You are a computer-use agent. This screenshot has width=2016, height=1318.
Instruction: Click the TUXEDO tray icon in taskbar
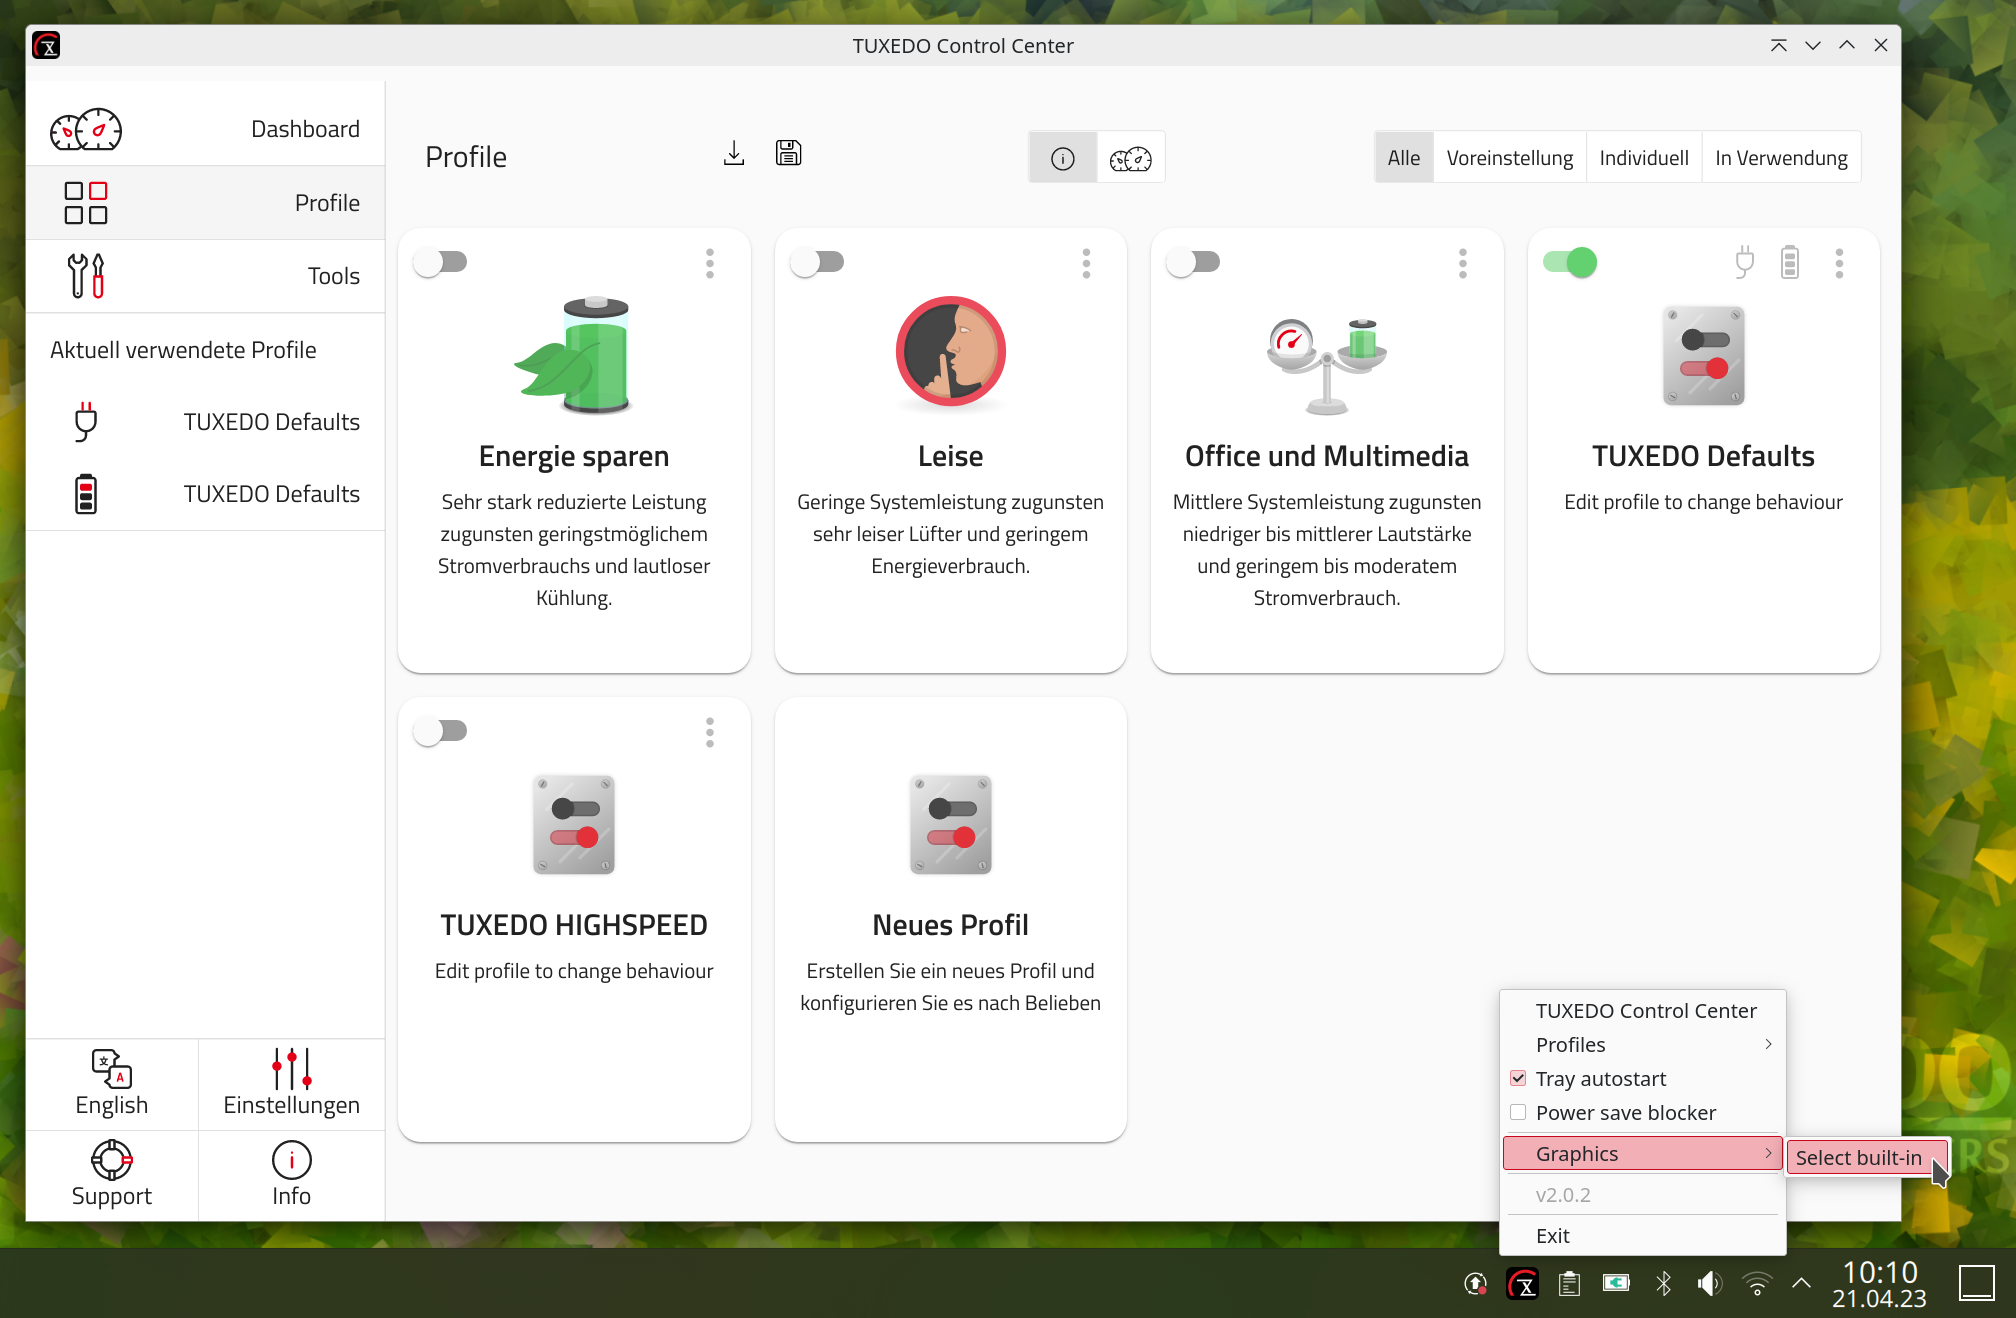point(1523,1284)
